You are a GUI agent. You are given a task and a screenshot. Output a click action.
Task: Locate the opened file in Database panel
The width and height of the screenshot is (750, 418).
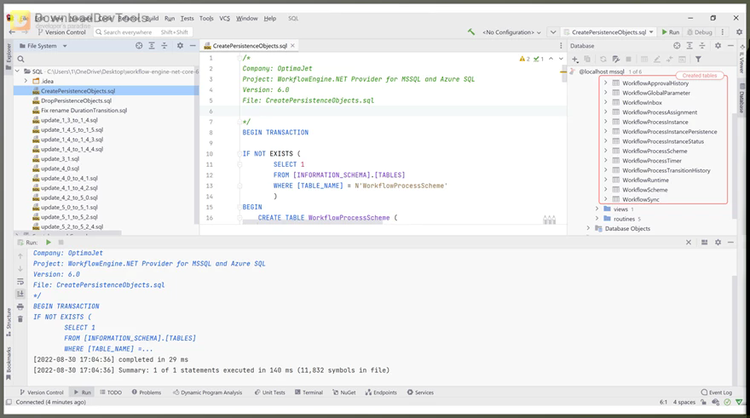click(x=677, y=46)
